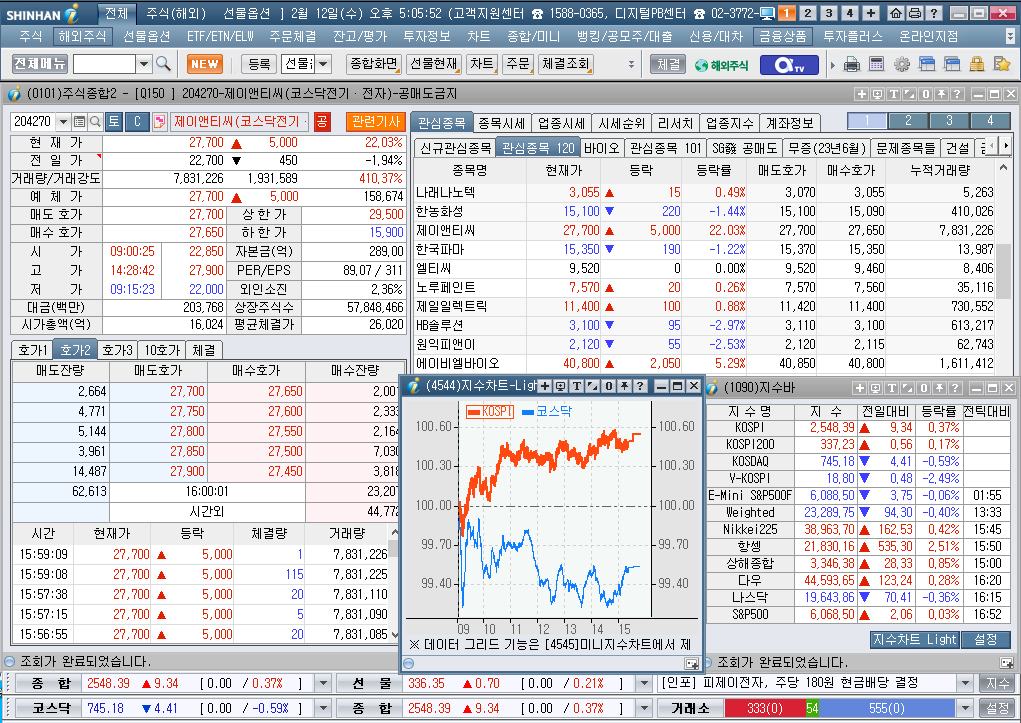Click the stock search magnifier beside code field
The image size is (1021, 723).
click(95, 121)
